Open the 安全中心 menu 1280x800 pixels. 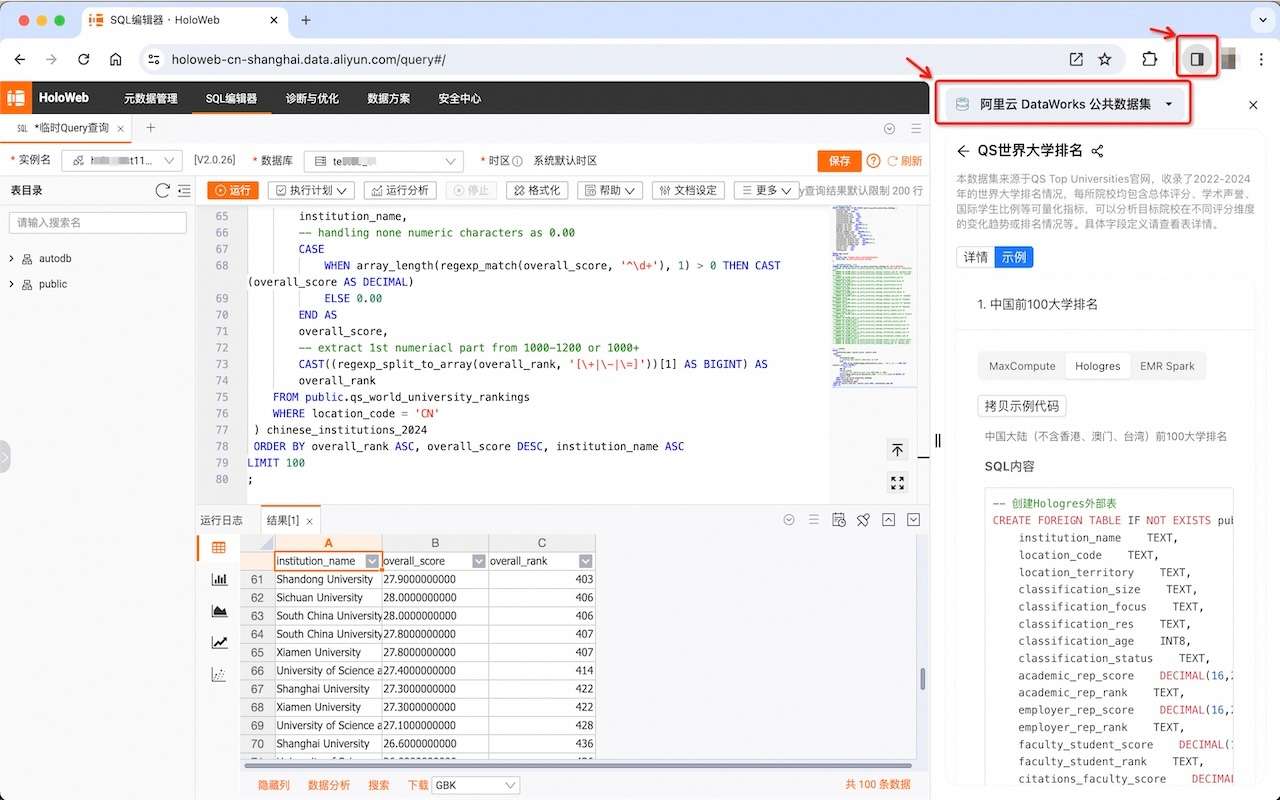click(x=460, y=99)
